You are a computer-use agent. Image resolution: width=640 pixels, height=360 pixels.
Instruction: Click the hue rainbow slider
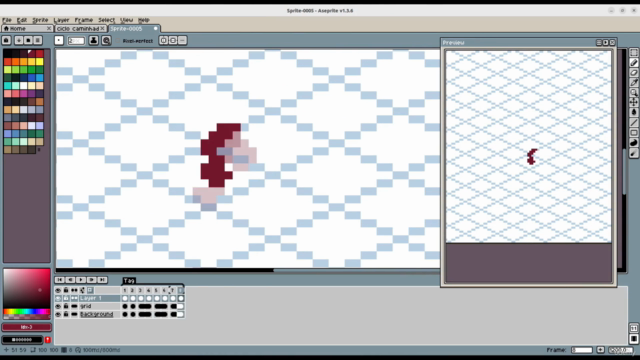point(27,312)
